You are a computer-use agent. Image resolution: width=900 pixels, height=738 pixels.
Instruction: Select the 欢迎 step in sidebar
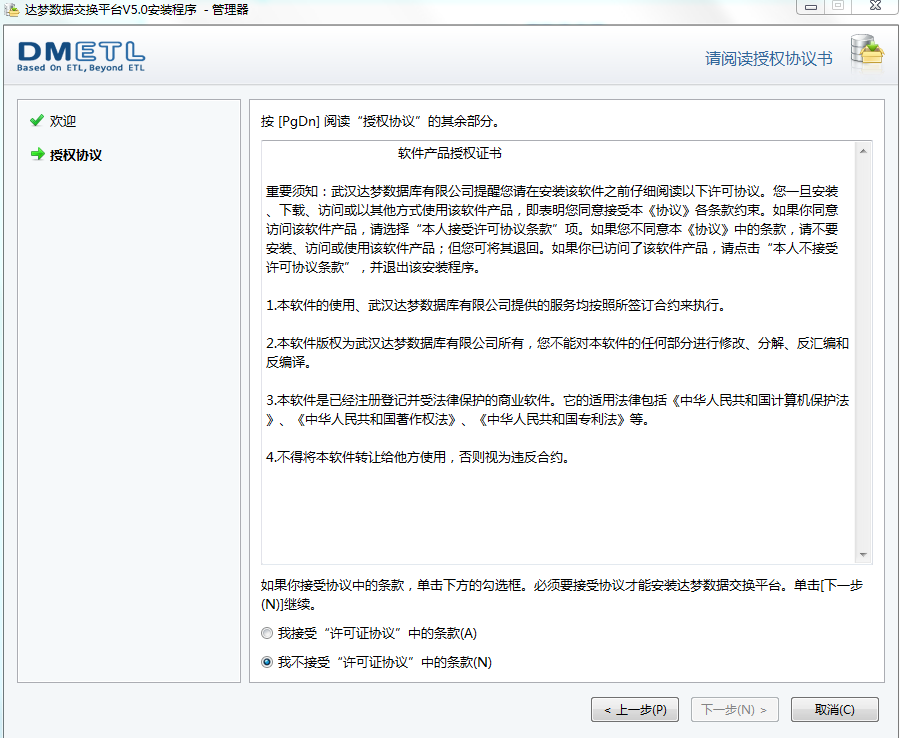point(63,121)
